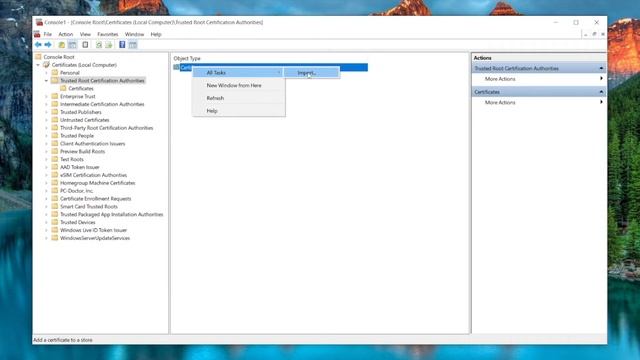Viewport: 640px width, 360px height.
Task: Click the folder icon of the Certificates subfolder
Action: (63, 88)
